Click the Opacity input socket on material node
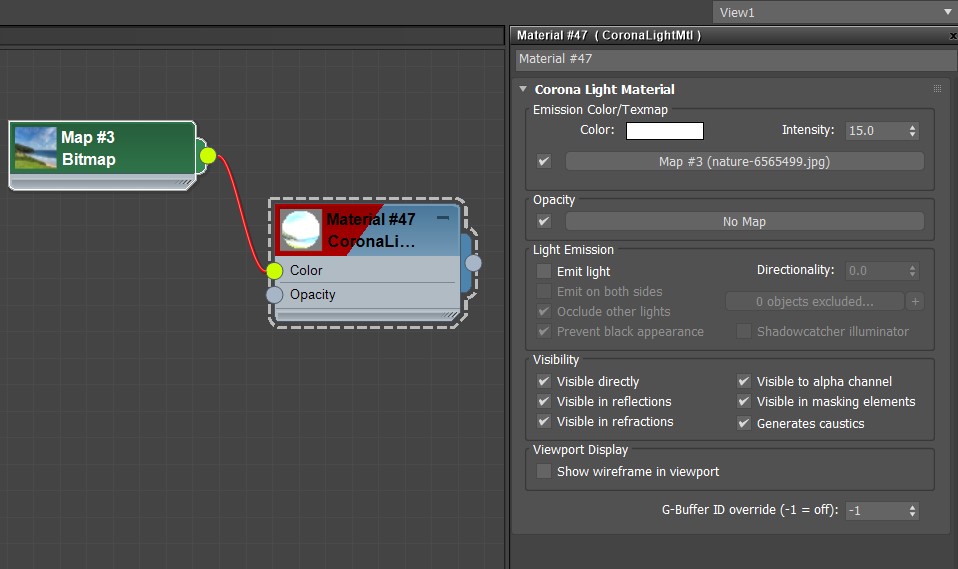 click(x=275, y=295)
